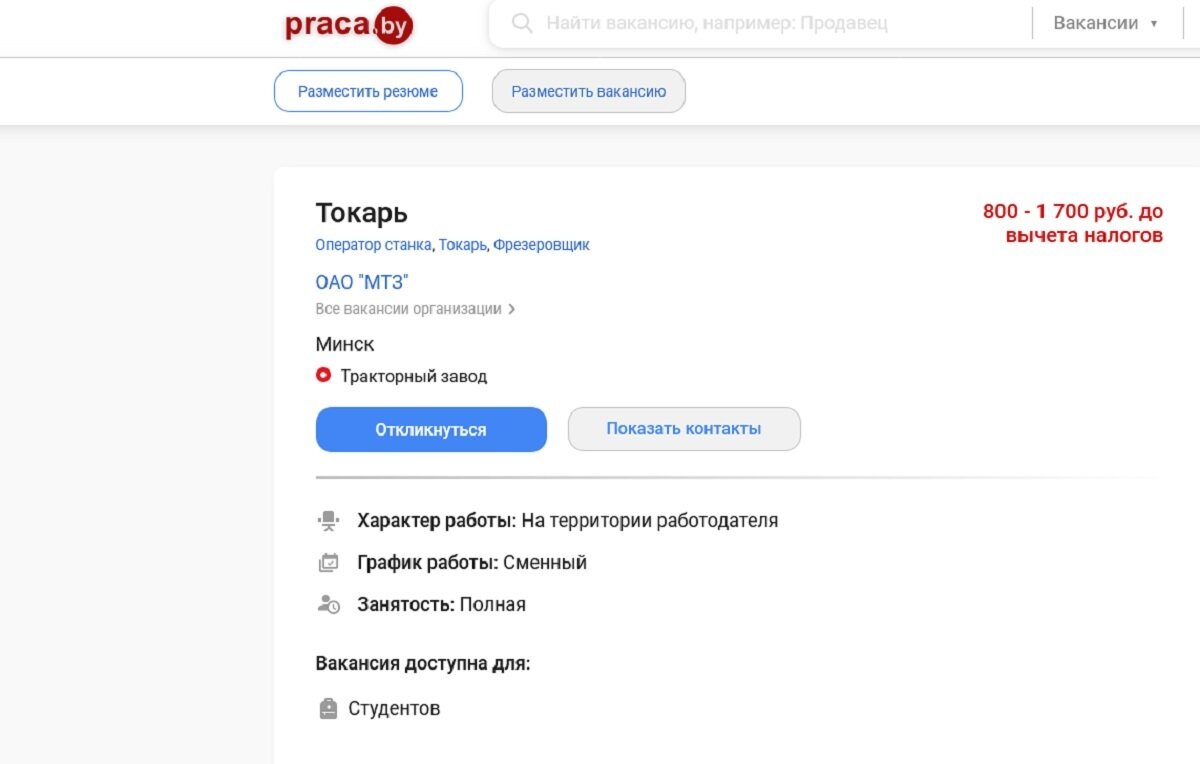
Task: Click the person icon beside Занятость
Action: coord(328,604)
